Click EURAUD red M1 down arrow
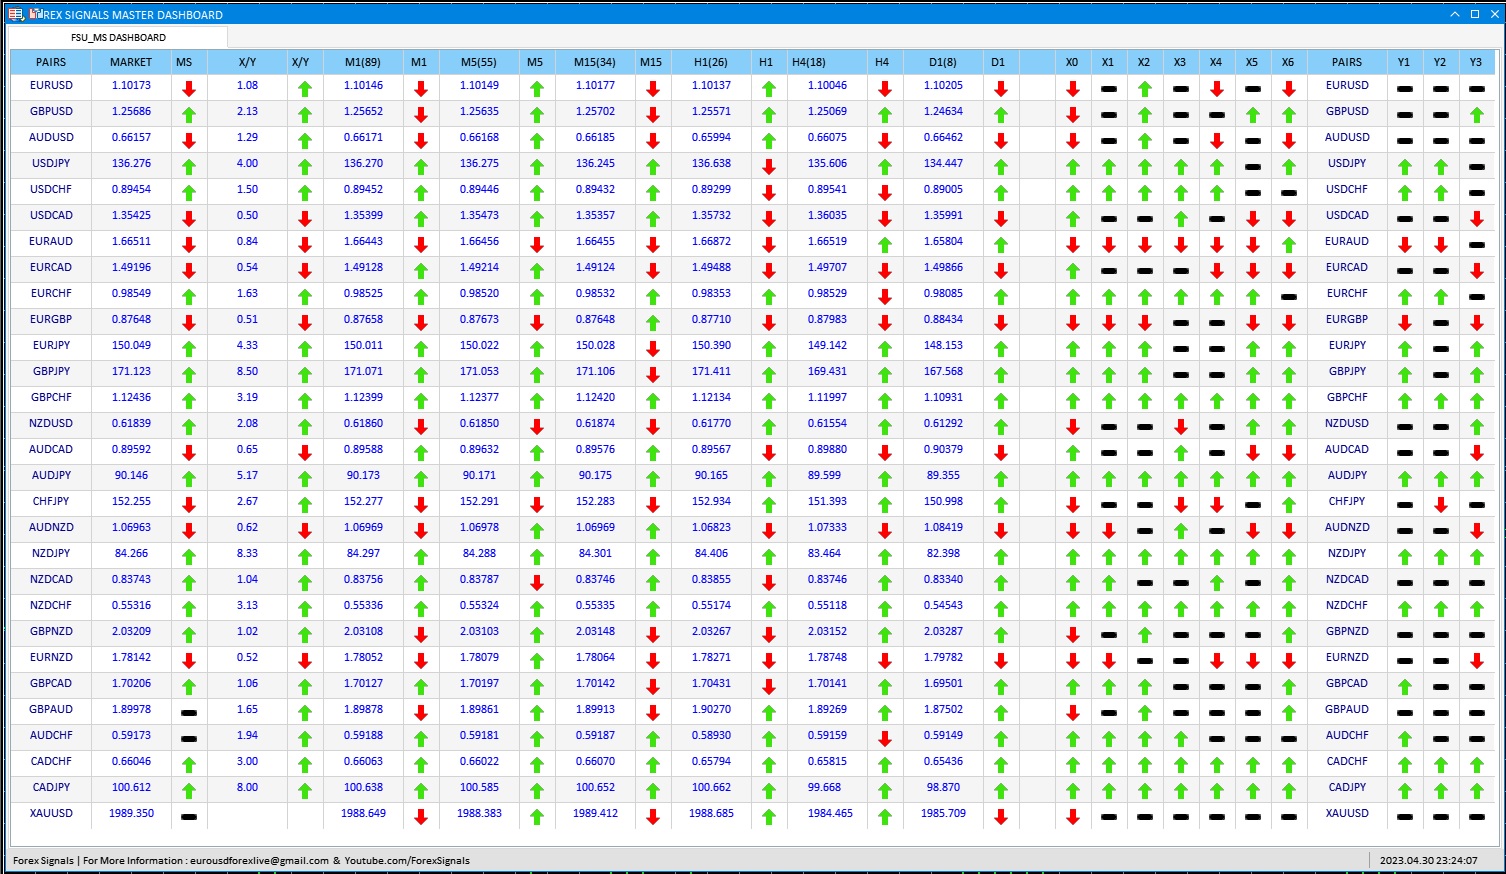This screenshot has height=874, width=1506. 421,245
